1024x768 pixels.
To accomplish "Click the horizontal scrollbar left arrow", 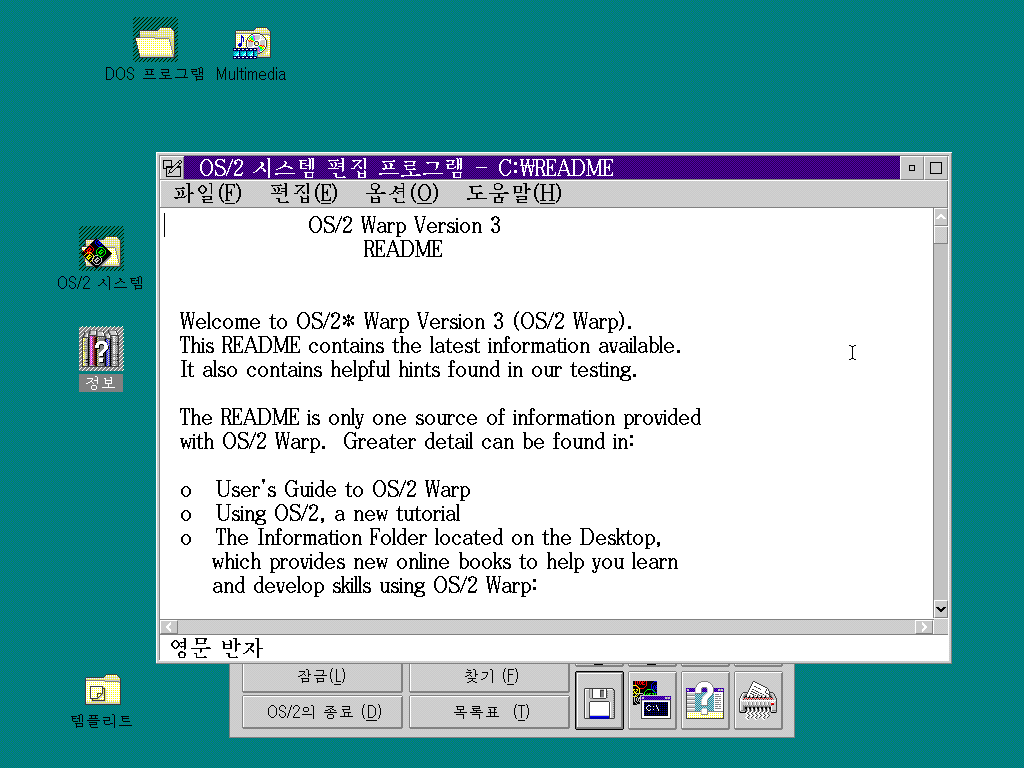I will click(x=169, y=627).
